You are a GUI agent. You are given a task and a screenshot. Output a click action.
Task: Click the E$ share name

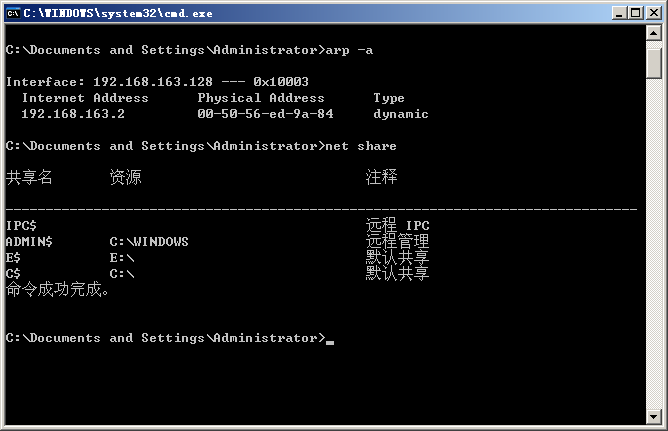tap(13, 257)
